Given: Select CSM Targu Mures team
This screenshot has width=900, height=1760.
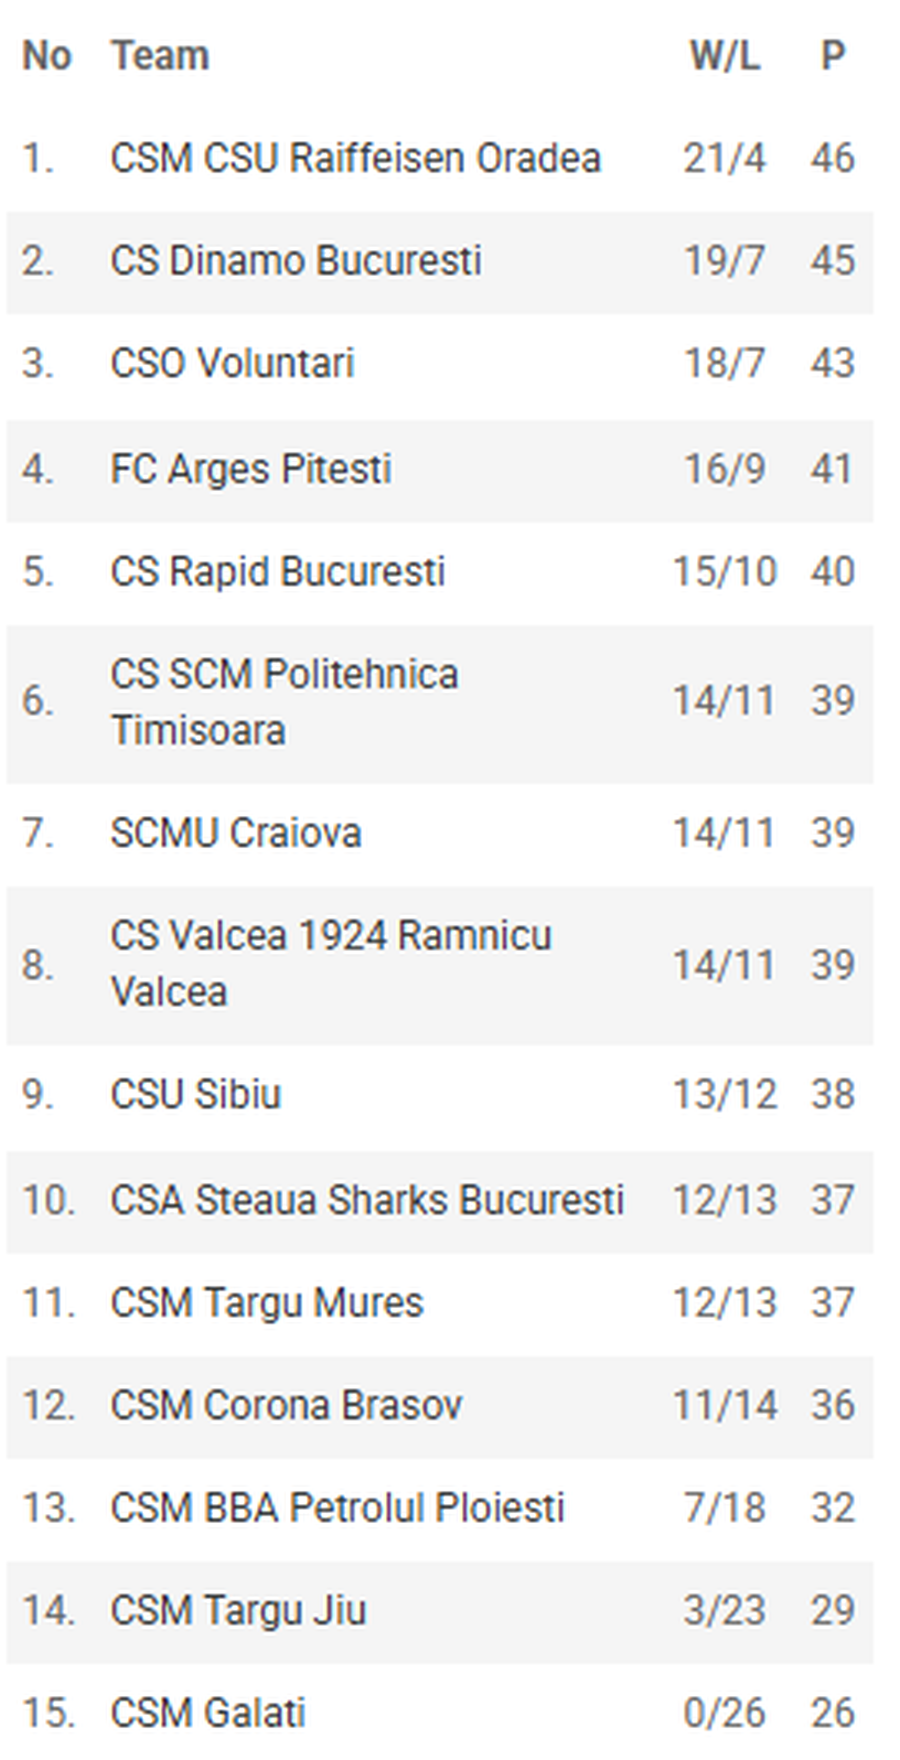Looking at the screenshot, I should coord(266,1303).
